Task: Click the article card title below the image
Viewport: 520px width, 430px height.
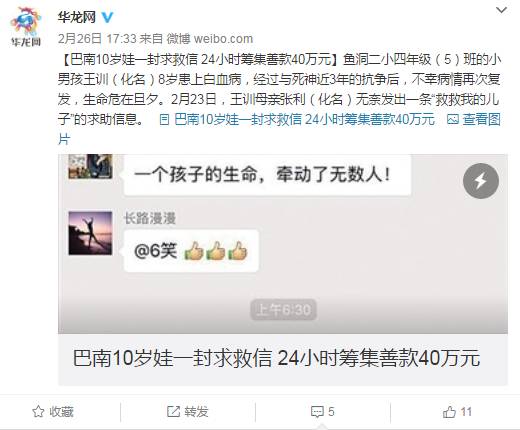Action: (276, 358)
